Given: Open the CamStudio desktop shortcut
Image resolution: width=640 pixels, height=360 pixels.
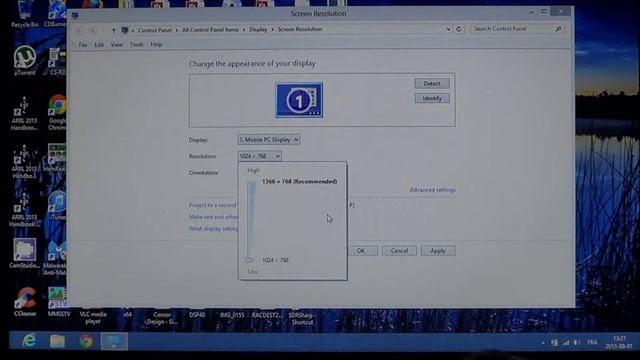Looking at the screenshot, I should tap(24, 253).
